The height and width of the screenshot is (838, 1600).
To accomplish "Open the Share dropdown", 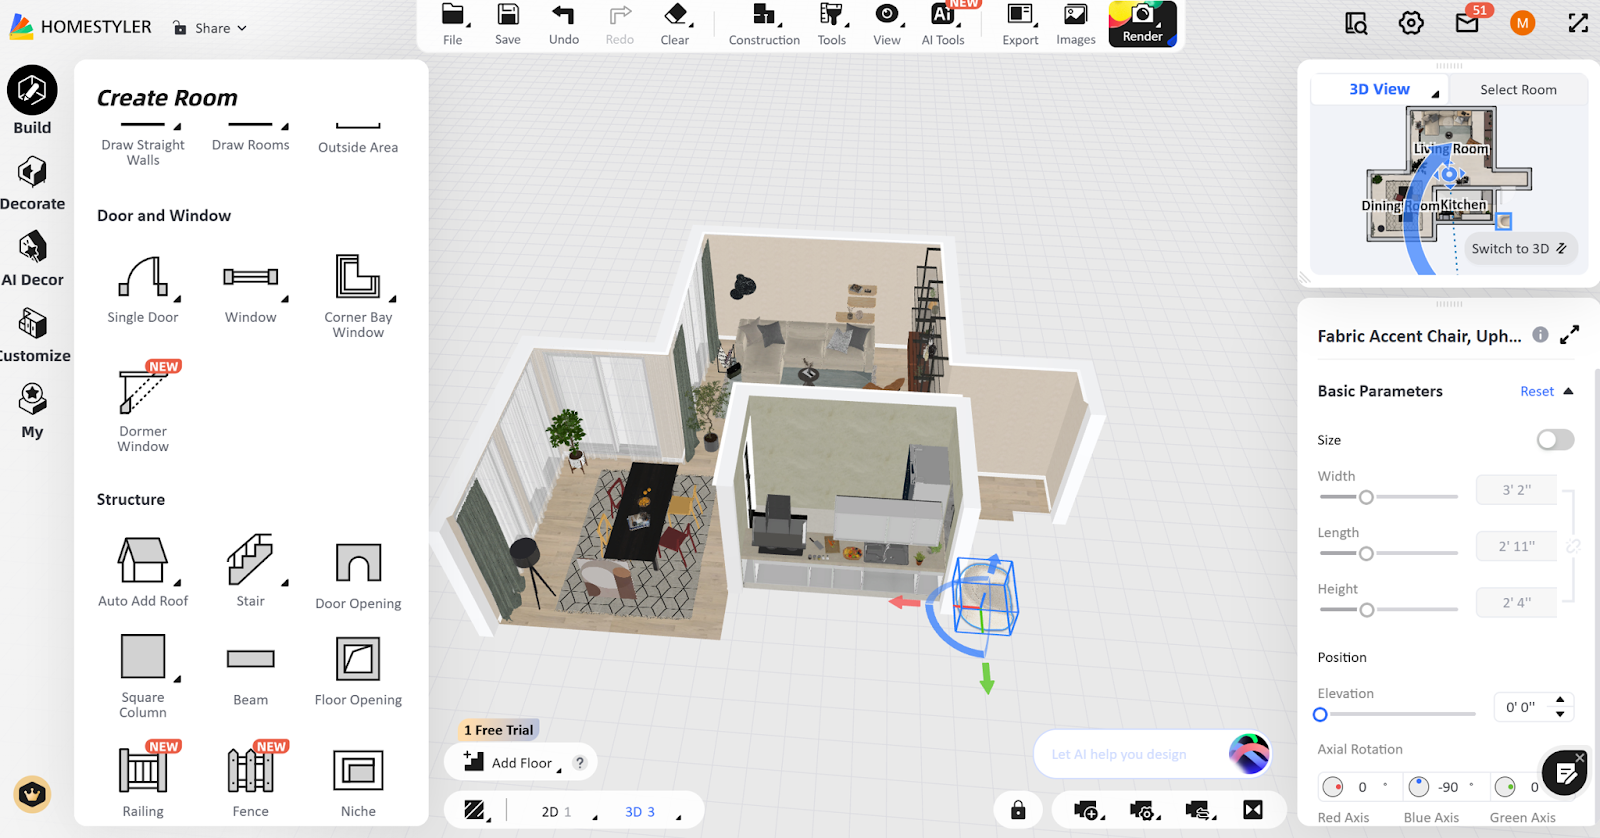I will pos(210,28).
